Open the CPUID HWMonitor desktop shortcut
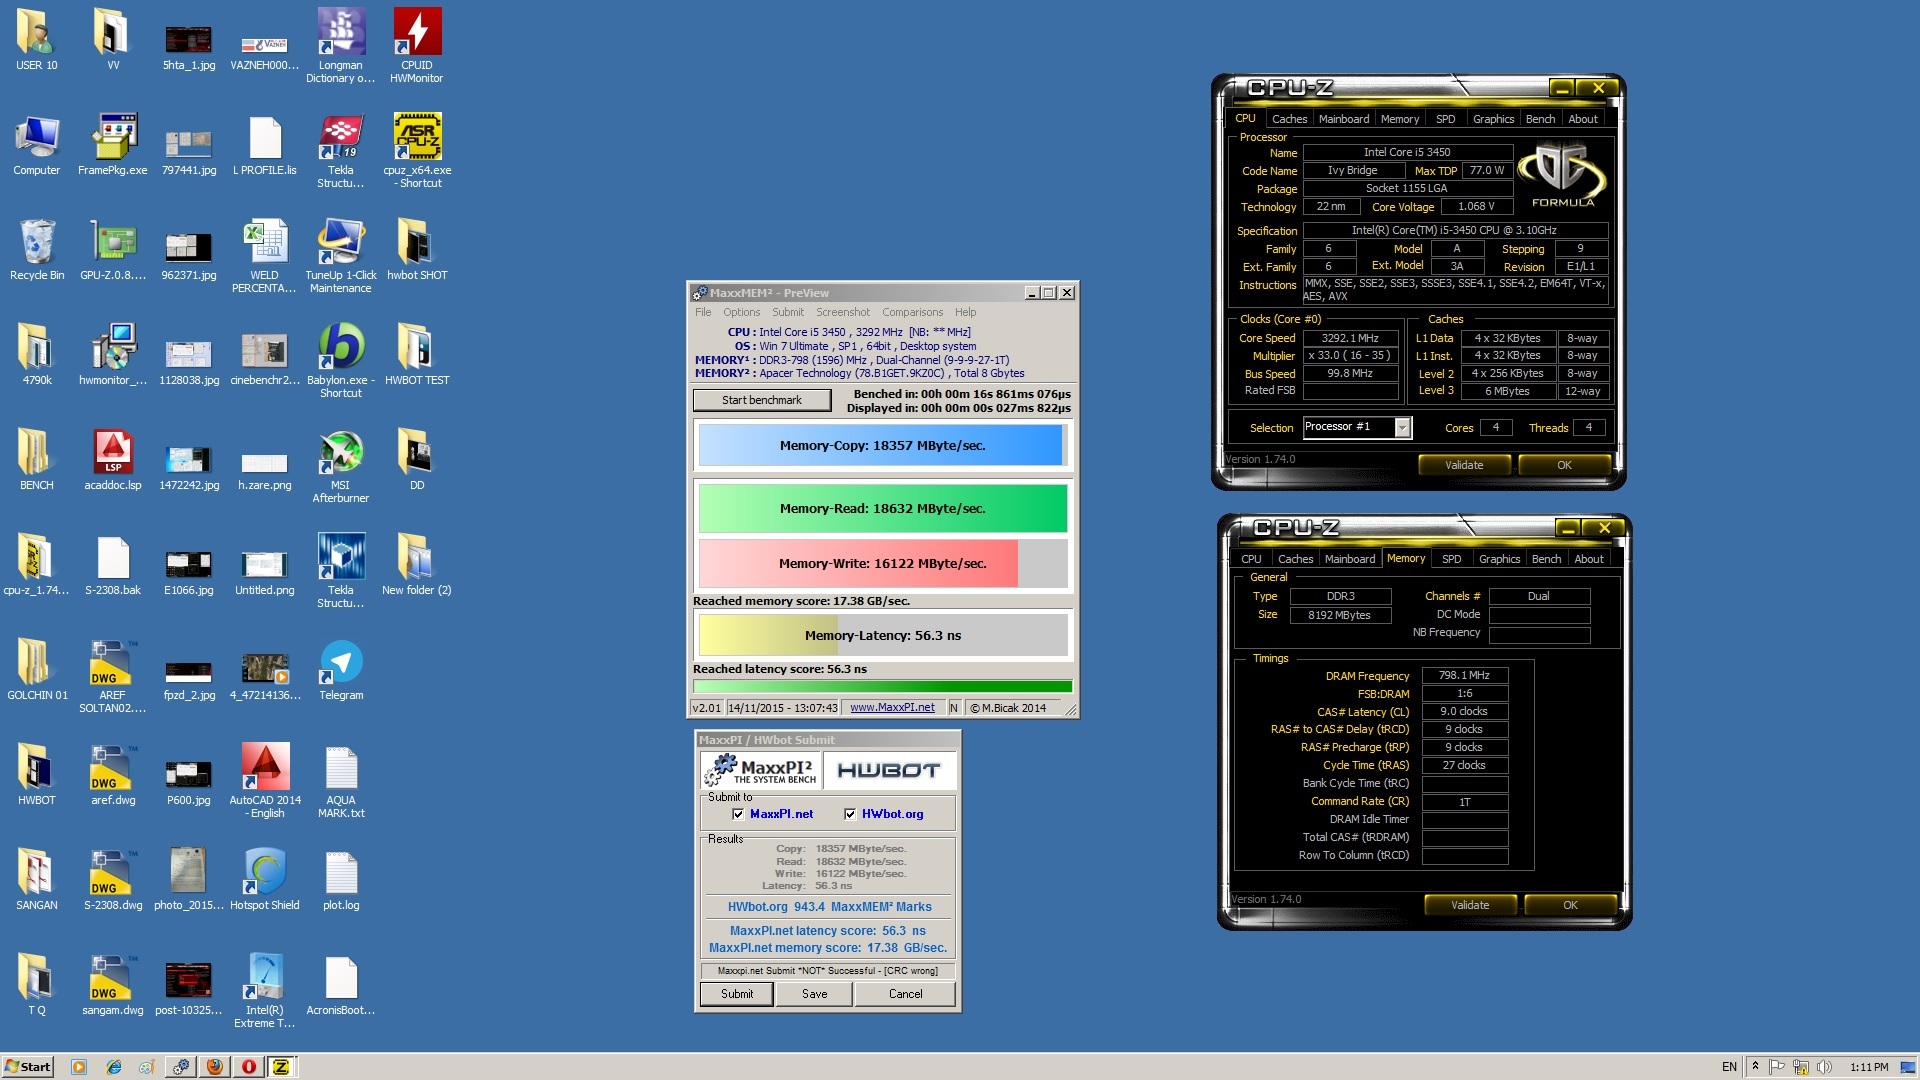 pos(417,45)
